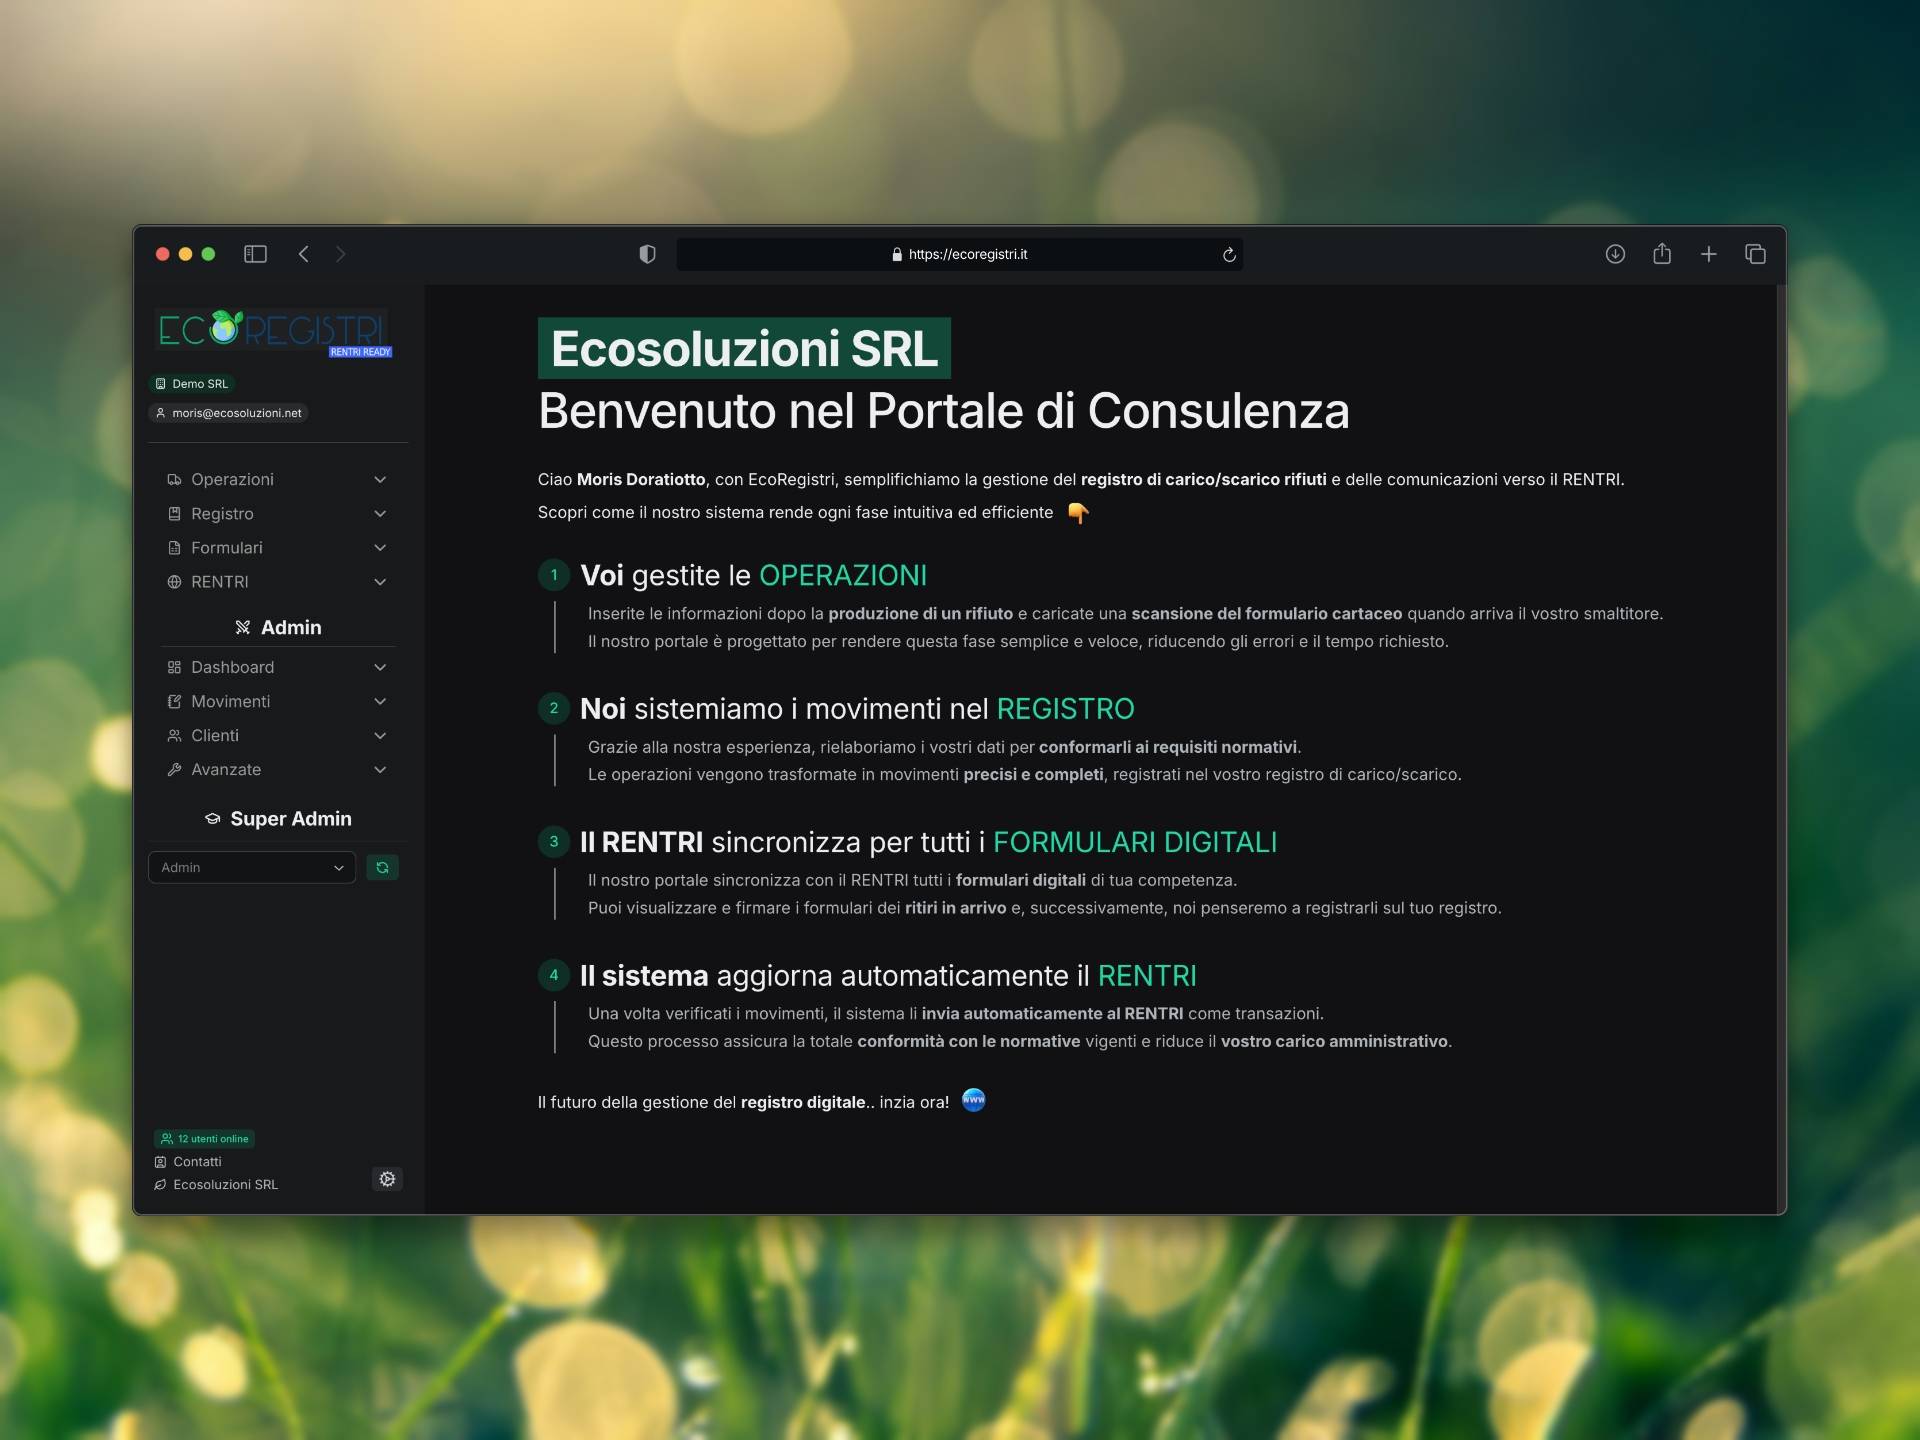
Task: Expand the Avanzate chevron
Action: click(x=380, y=769)
